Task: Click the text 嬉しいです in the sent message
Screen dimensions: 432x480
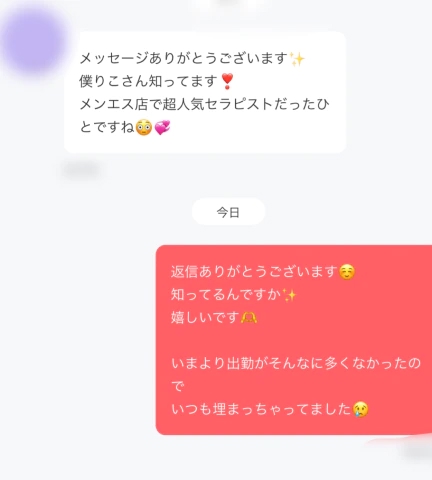Action: coord(205,317)
